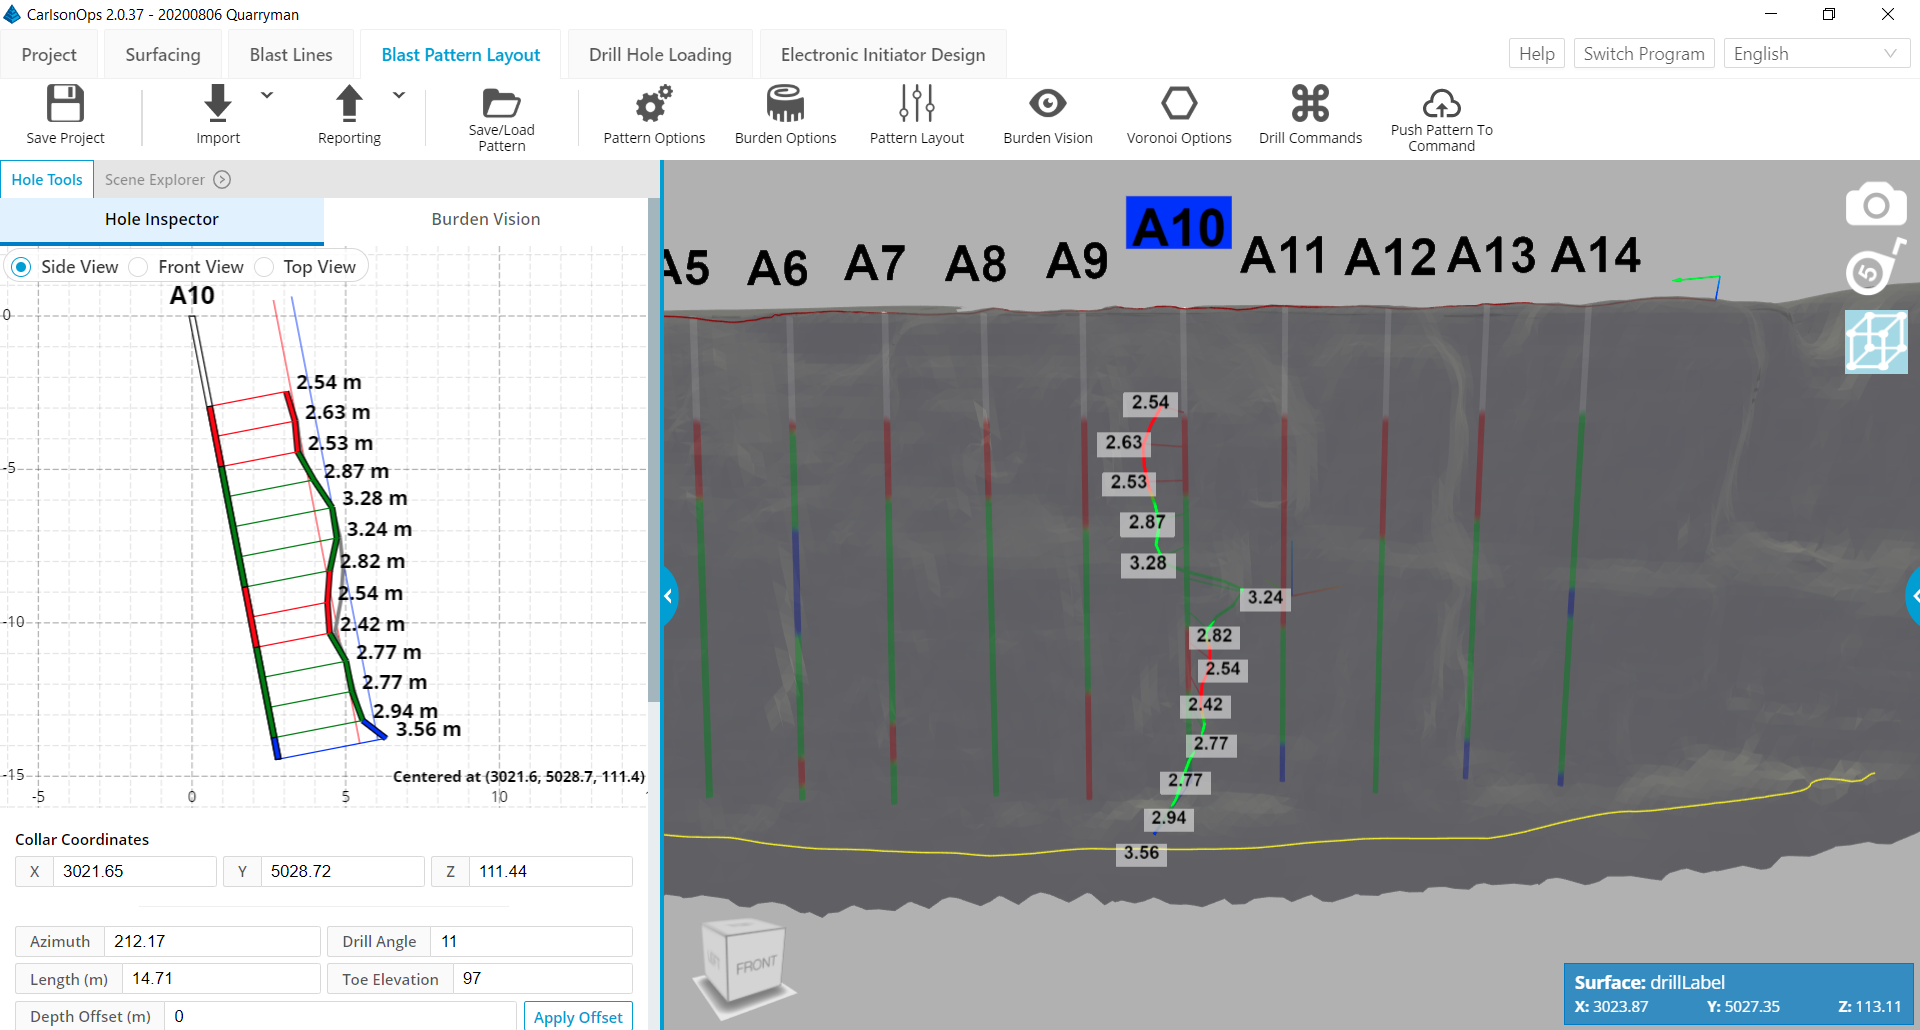1920x1030 pixels.
Task: Toggle the wireframe cube view icon
Action: point(1875,341)
